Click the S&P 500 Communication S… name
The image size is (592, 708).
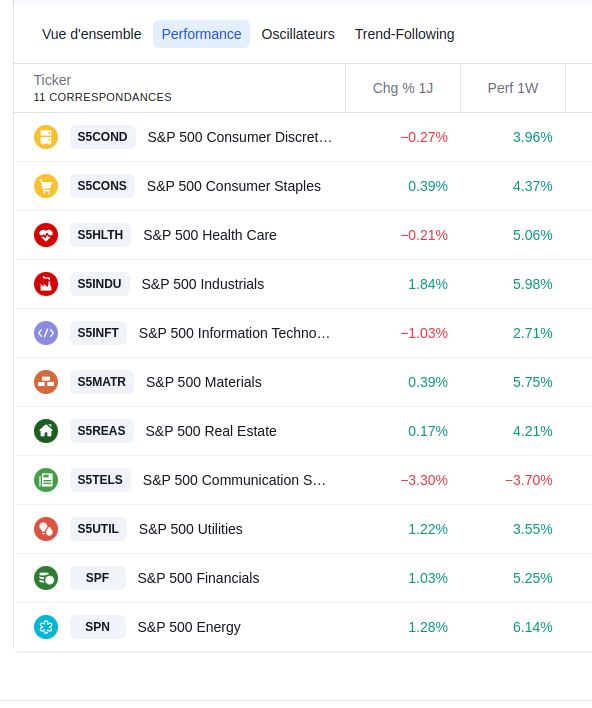tap(234, 480)
